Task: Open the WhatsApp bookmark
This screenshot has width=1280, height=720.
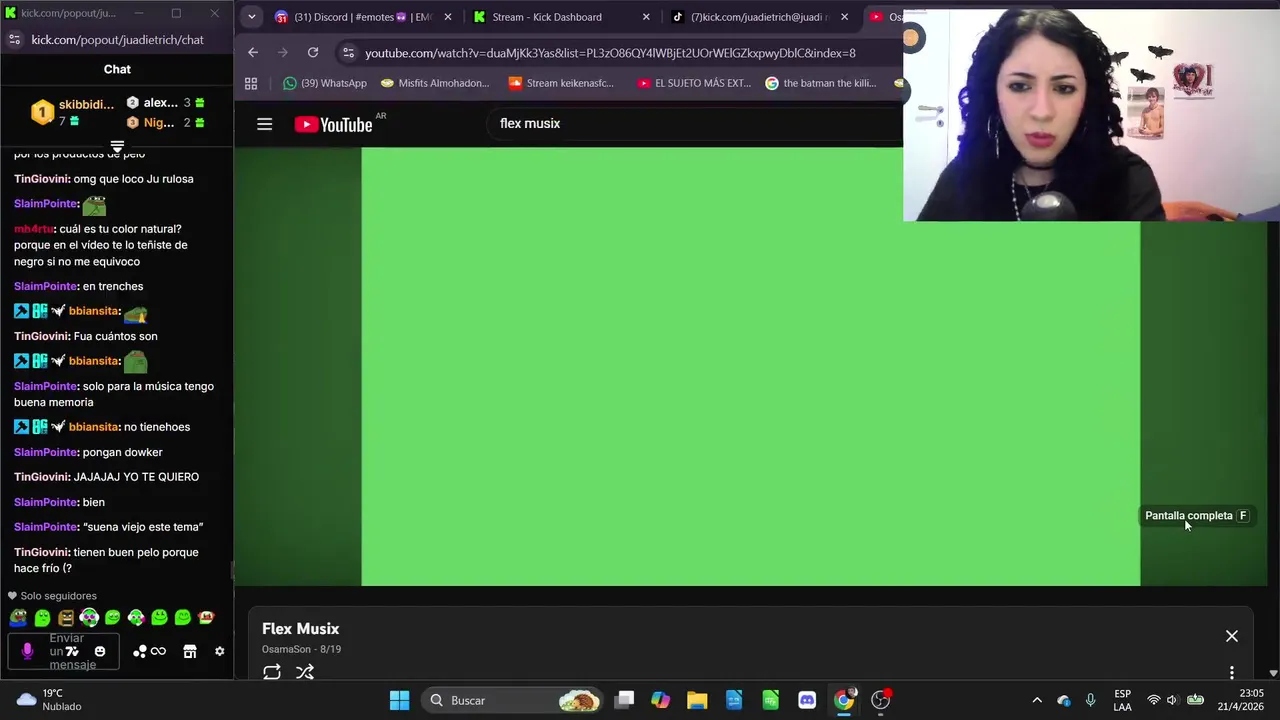Action: (324, 83)
